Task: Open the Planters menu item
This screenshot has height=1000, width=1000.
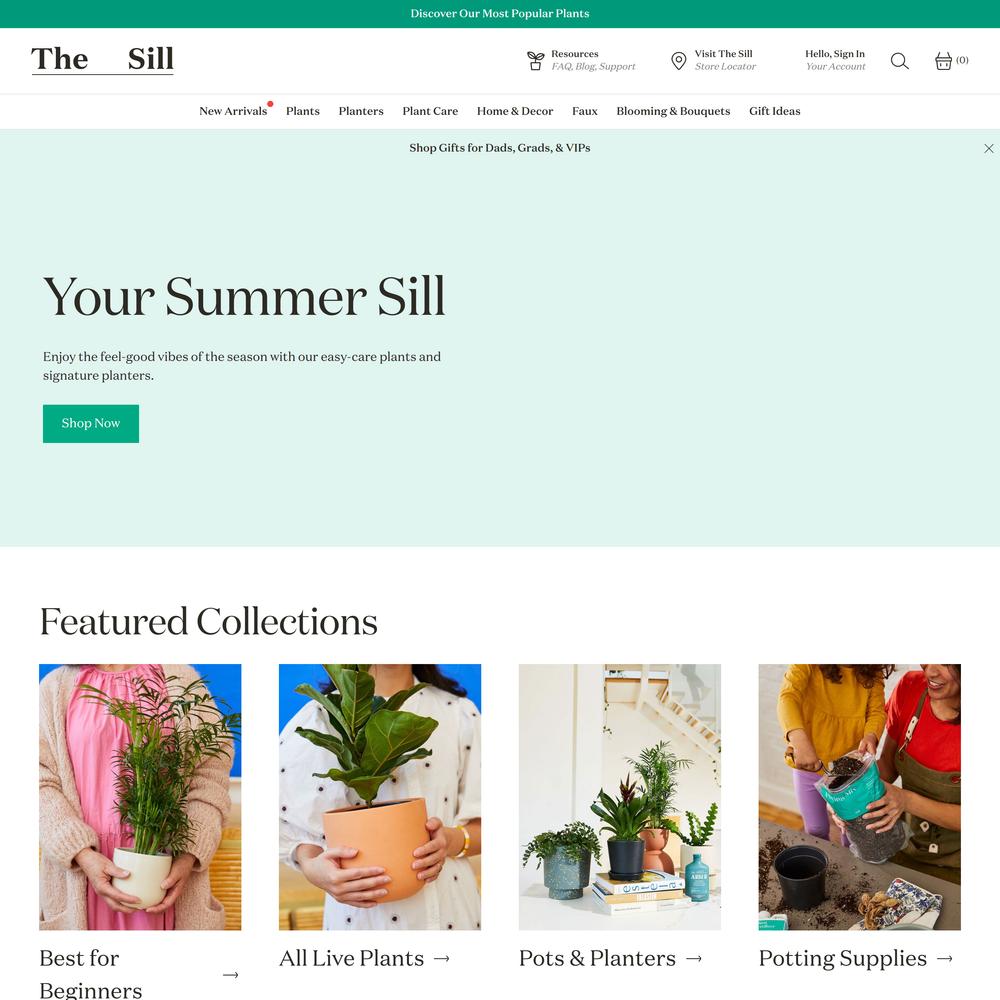Action: (x=361, y=111)
